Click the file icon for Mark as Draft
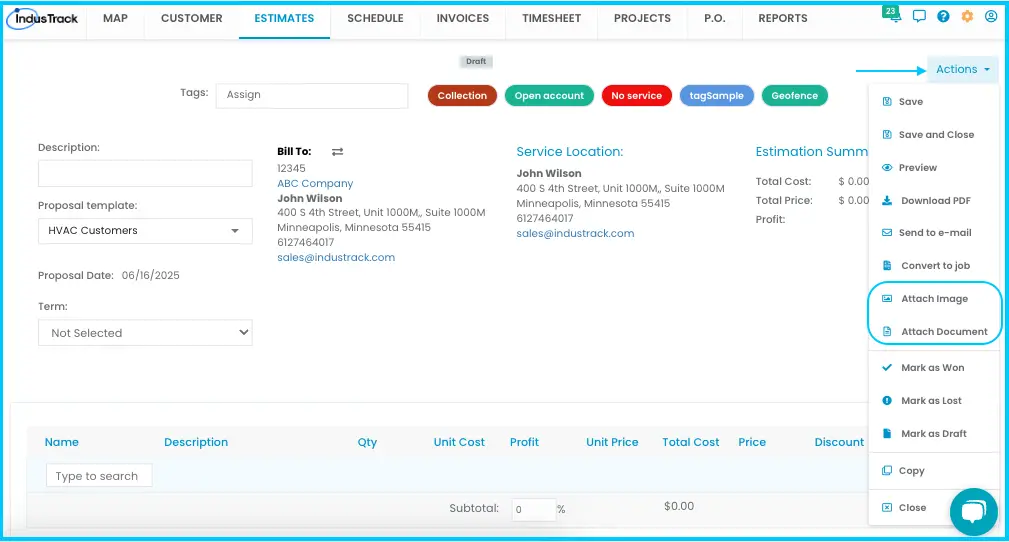The width and height of the screenshot is (1009, 542). (x=887, y=433)
